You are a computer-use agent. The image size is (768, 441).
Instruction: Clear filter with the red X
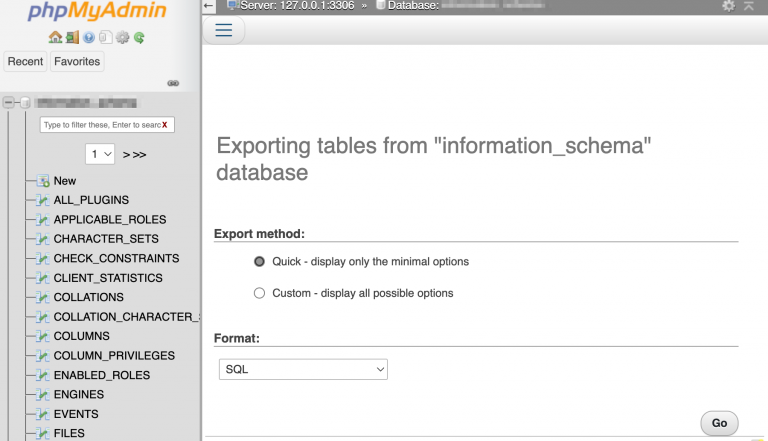pyautogui.click(x=165, y=125)
